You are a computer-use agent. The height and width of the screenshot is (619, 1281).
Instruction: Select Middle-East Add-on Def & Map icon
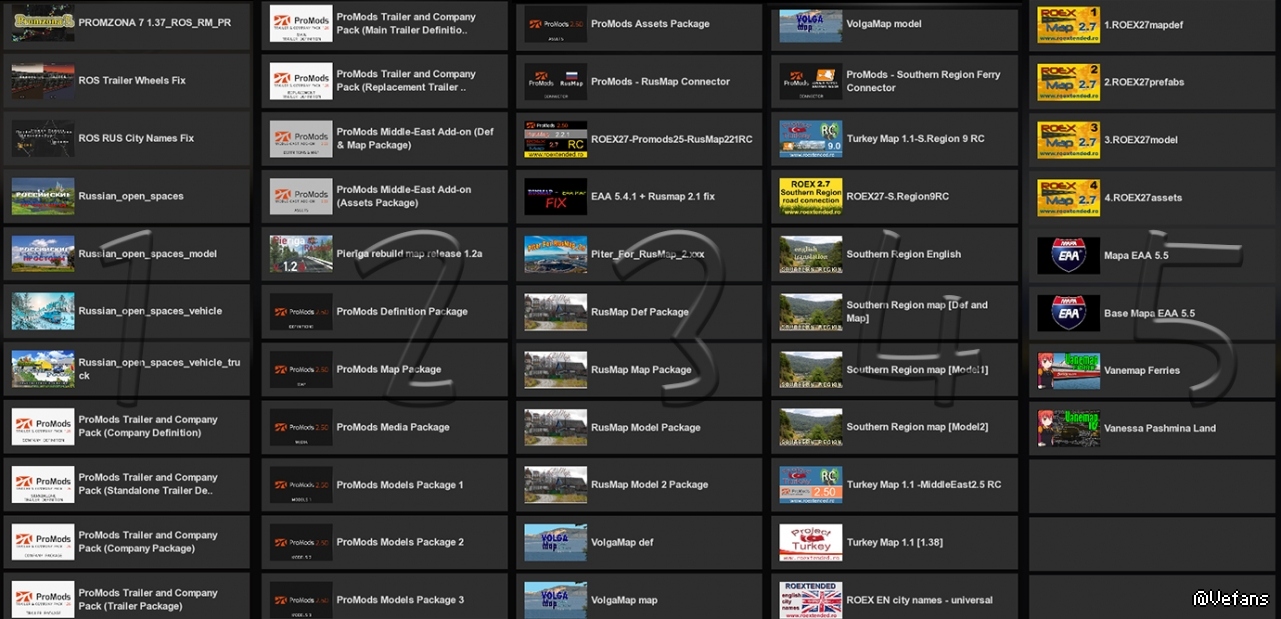tap(301, 138)
